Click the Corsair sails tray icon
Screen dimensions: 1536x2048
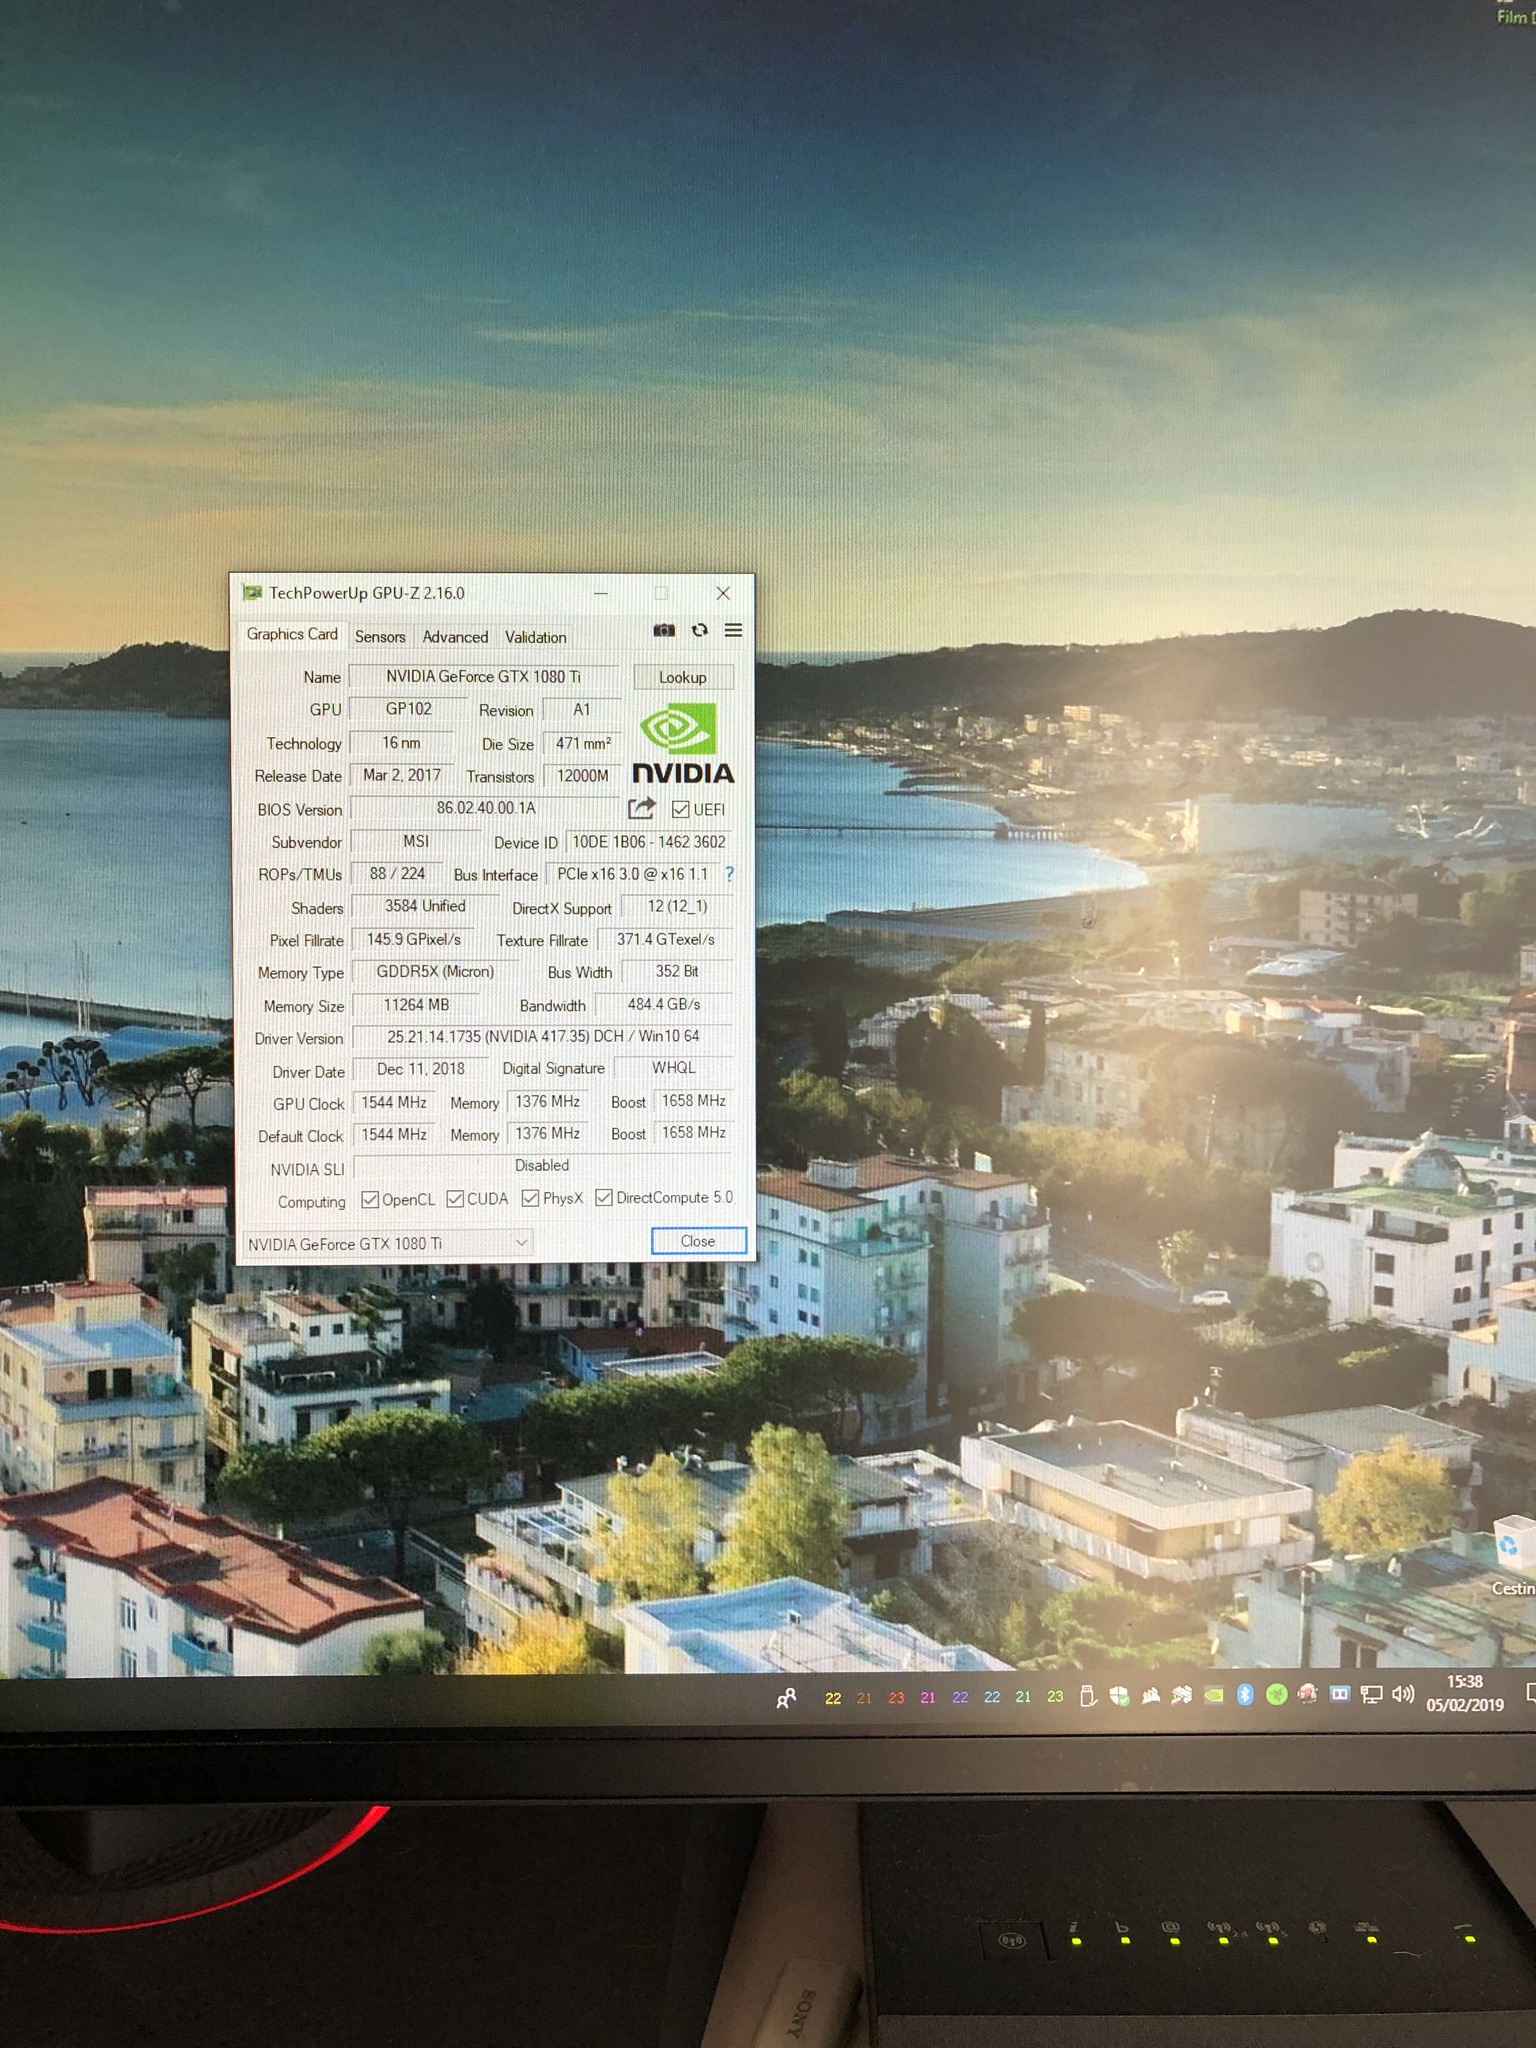tap(1151, 1695)
